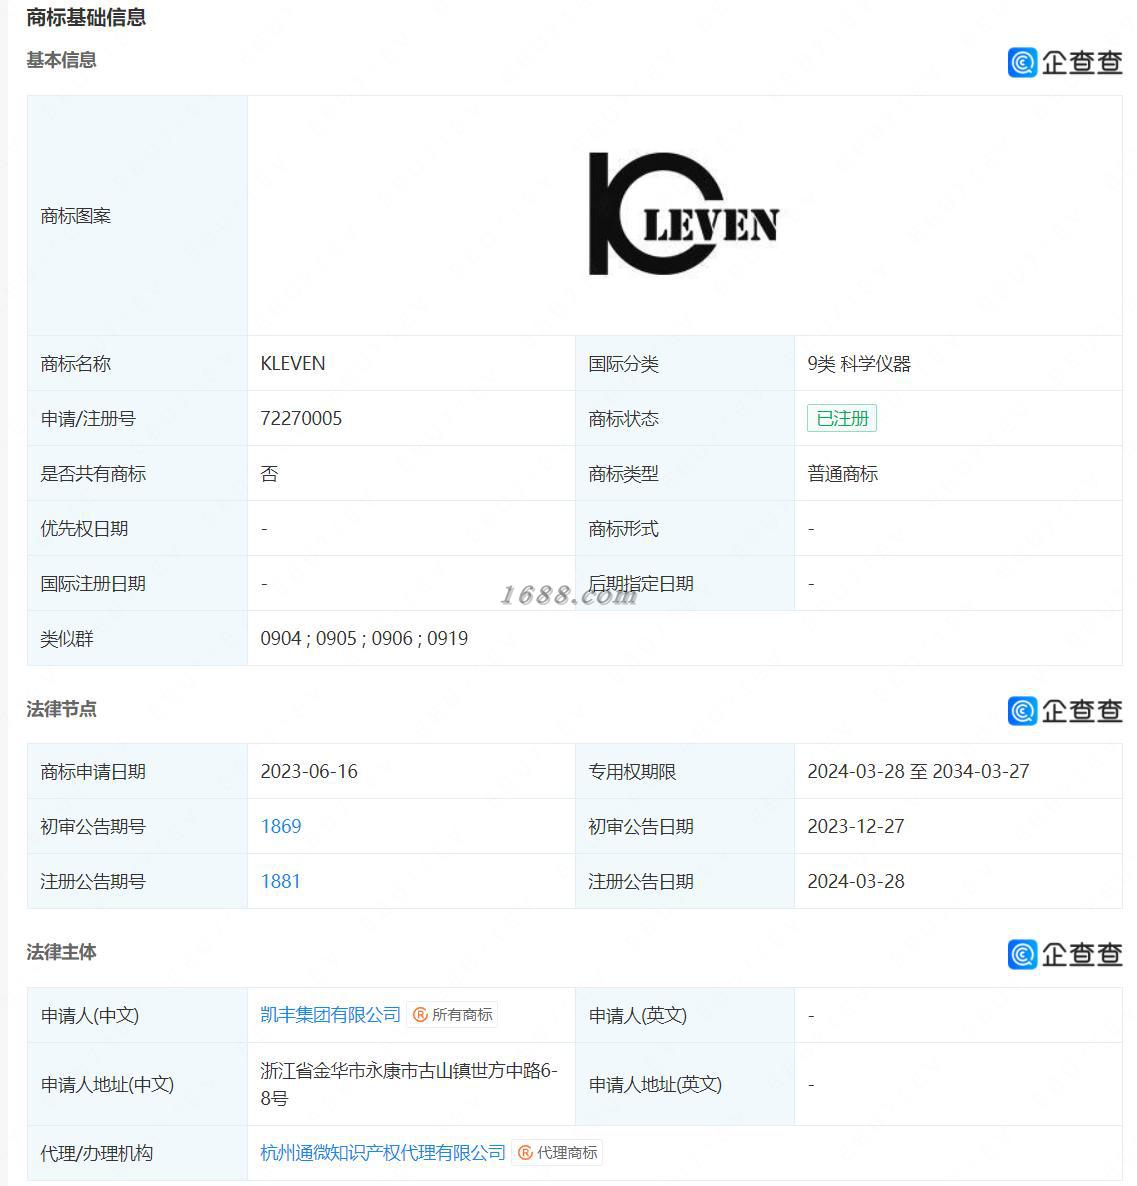Click the 优先权日期 label

tap(84, 529)
